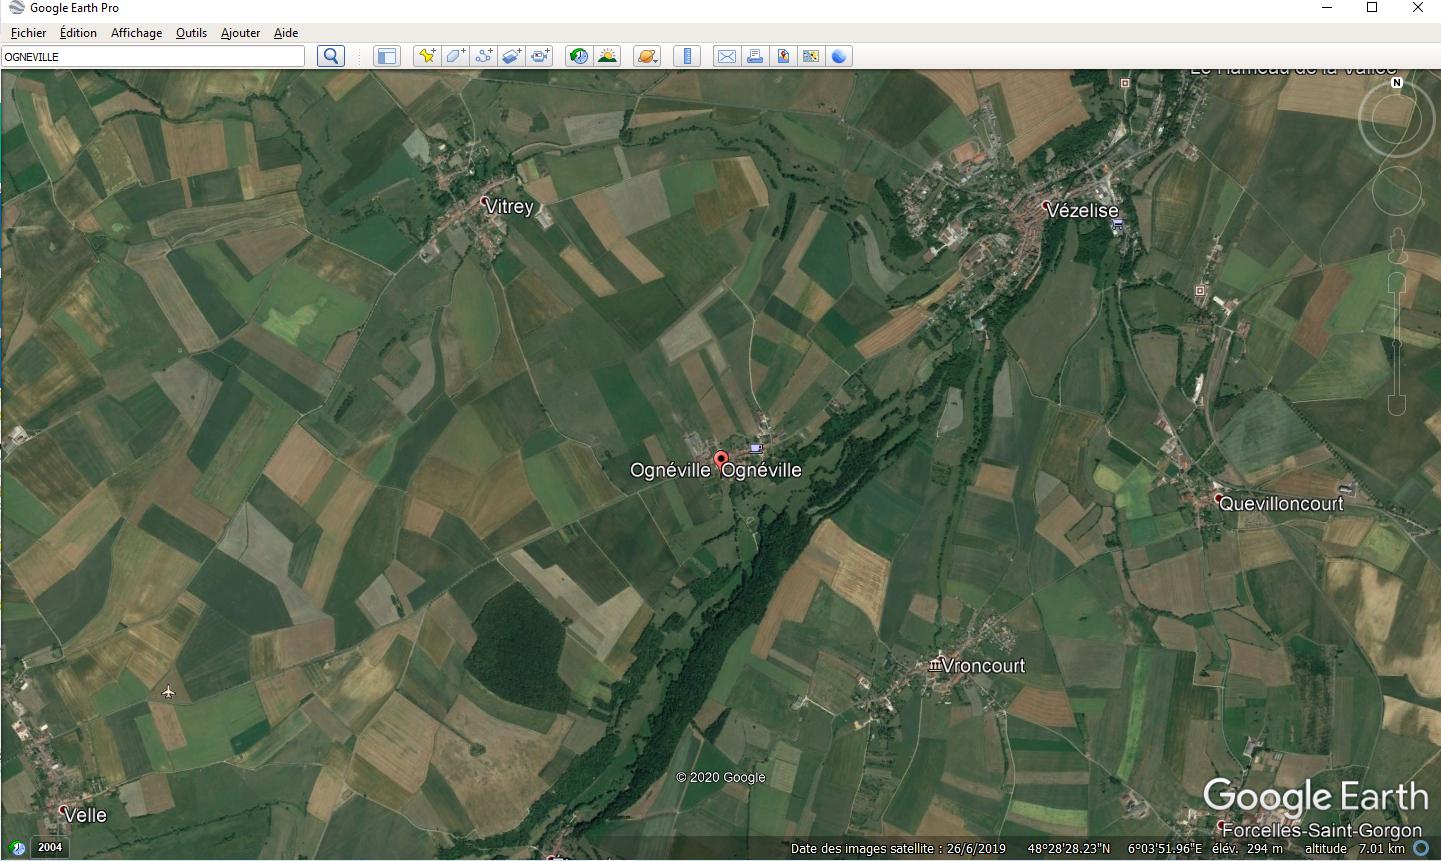1441x861 pixels.
Task: Click the move joystick circle
Action: tap(1397, 190)
